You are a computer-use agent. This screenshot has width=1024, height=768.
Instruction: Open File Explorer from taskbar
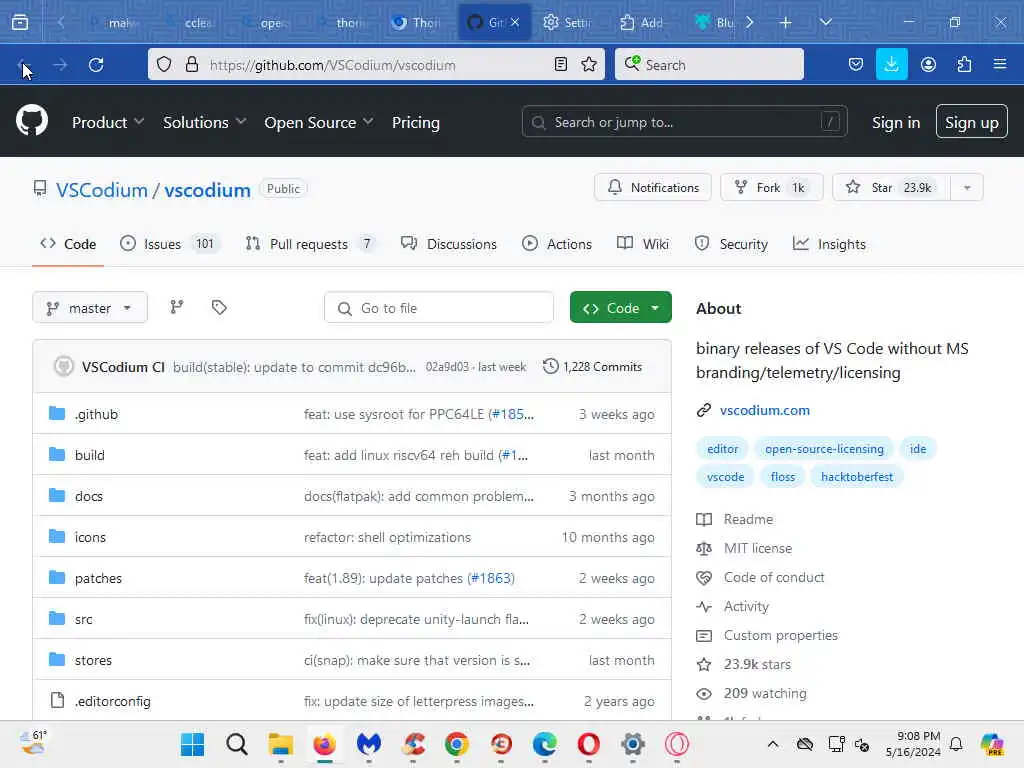pyautogui.click(x=281, y=744)
